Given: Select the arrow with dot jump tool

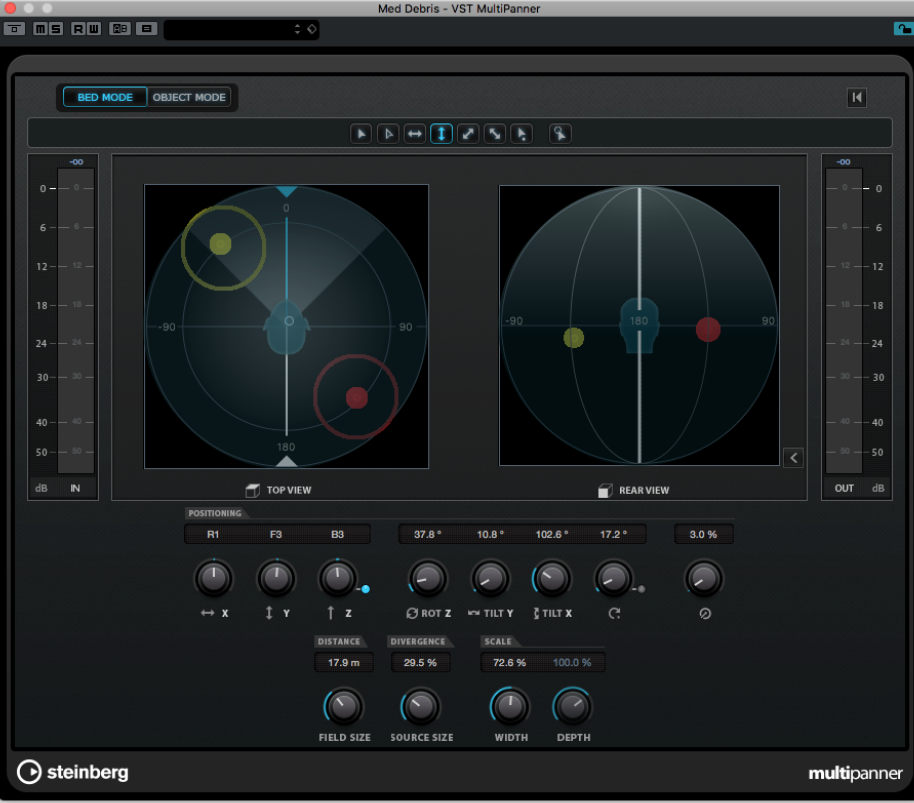Looking at the screenshot, I should (522, 134).
